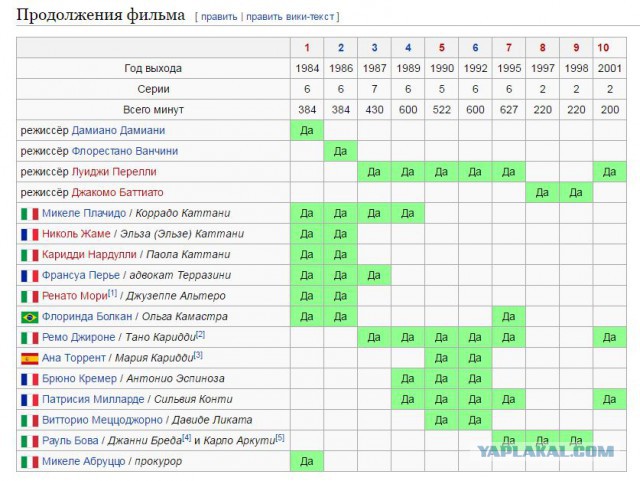Open season 6 column header link
640x481 pixels.
point(475,48)
